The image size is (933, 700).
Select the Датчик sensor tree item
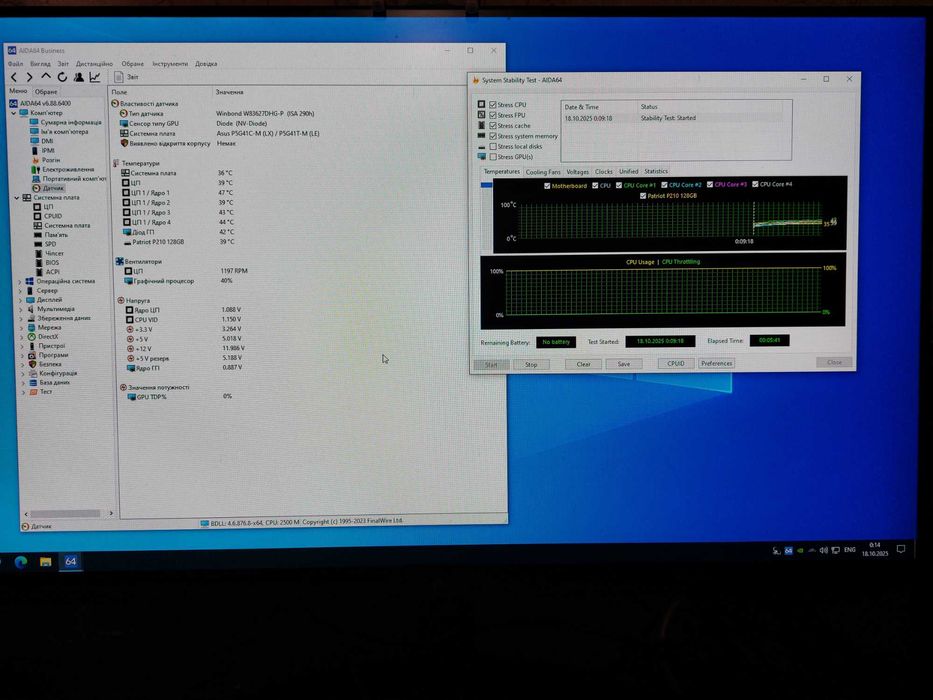click(48, 188)
